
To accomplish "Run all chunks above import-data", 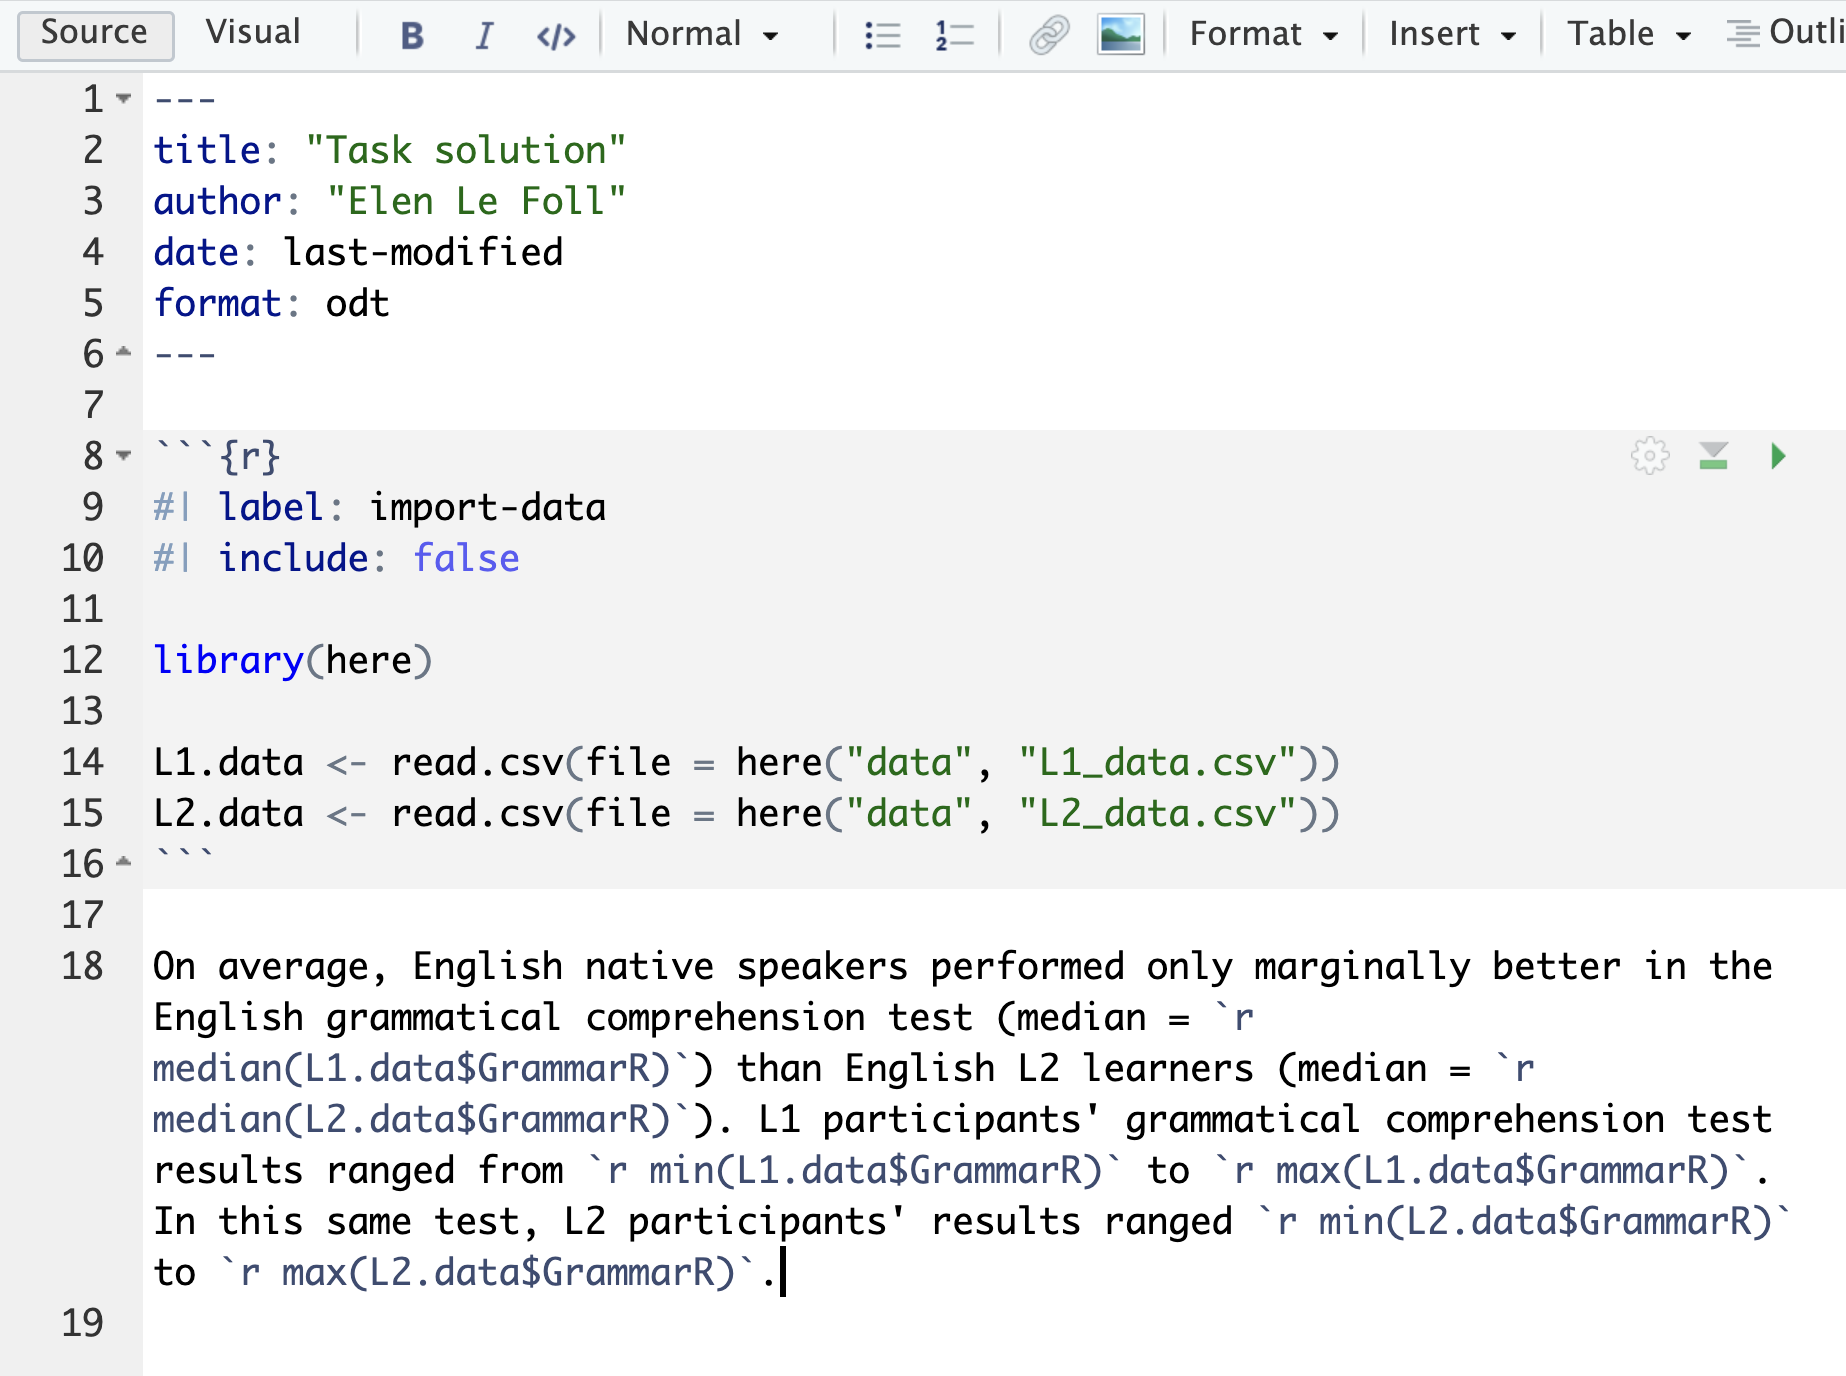I will click(x=1713, y=456).
